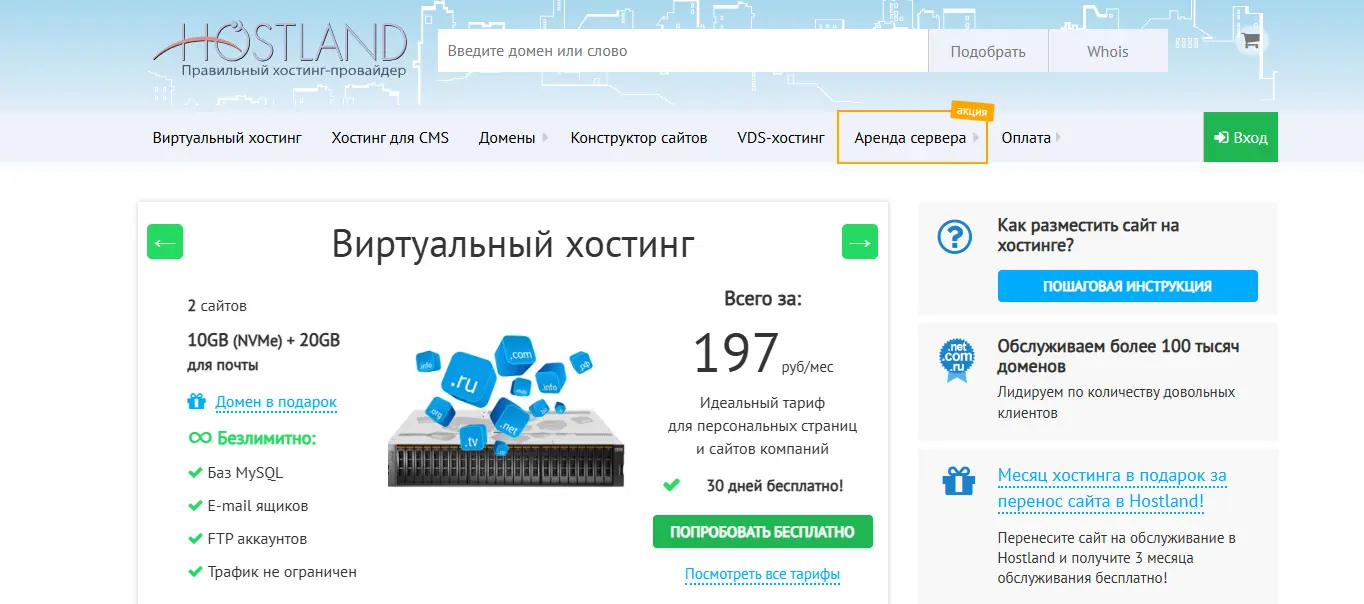Click the FTP аккаунтов list item
1364x604 pixels.
click(257, 539)
